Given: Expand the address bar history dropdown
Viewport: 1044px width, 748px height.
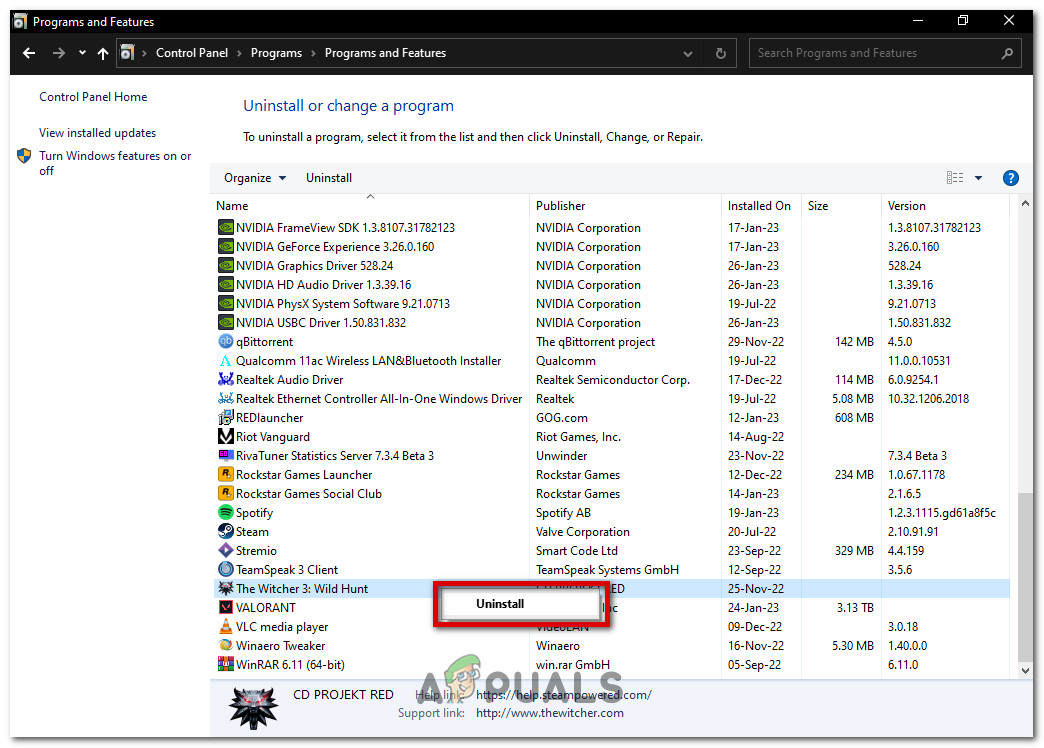Looking at the screenshot, I should pos(688,53).
